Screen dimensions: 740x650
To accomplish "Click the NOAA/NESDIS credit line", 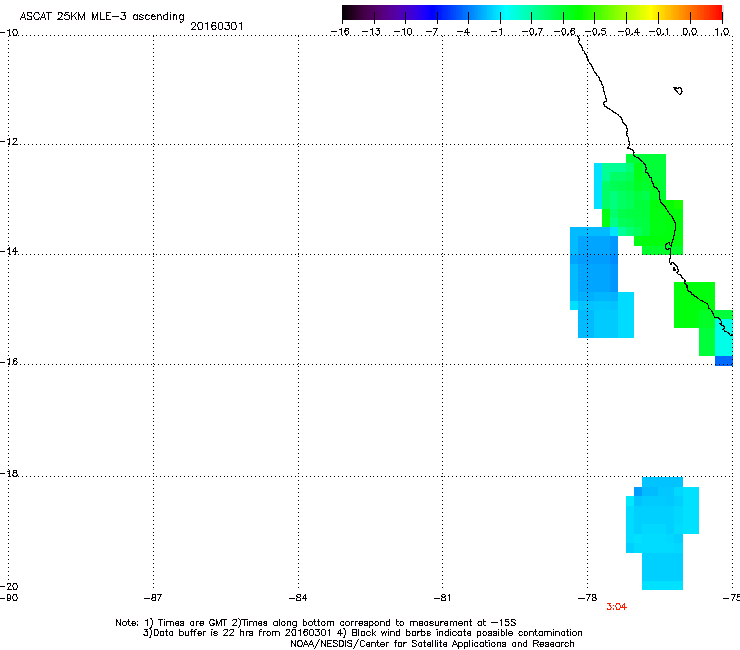I will click(432, 644).
